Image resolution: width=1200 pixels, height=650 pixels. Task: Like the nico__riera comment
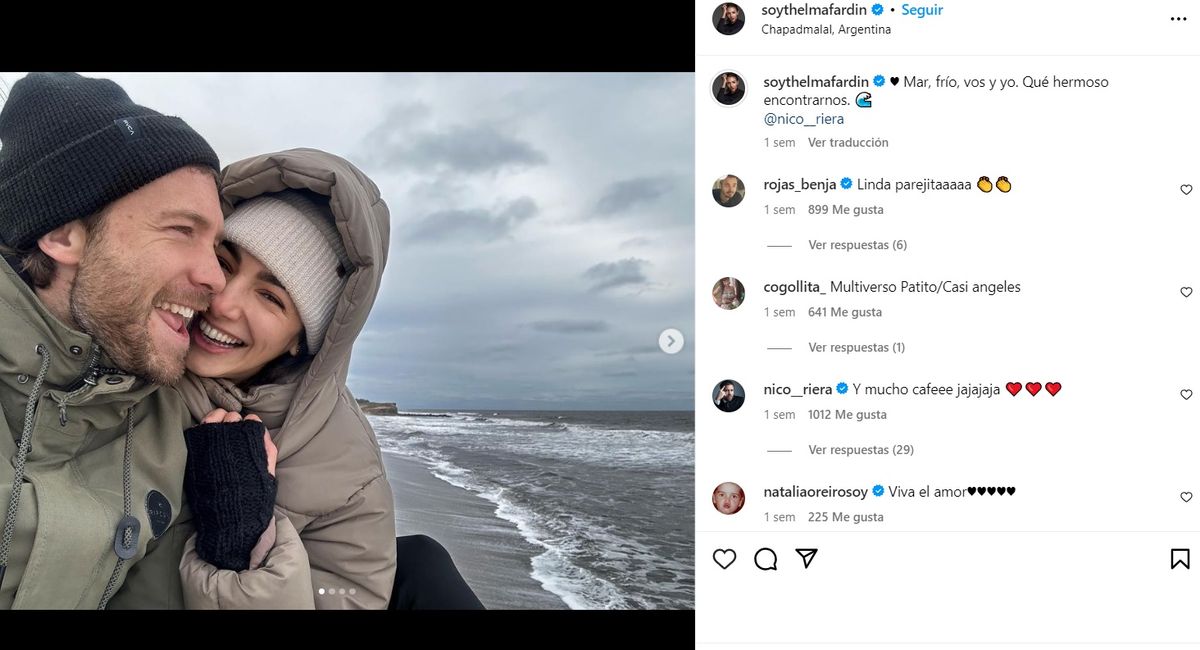coord(1186,395)
